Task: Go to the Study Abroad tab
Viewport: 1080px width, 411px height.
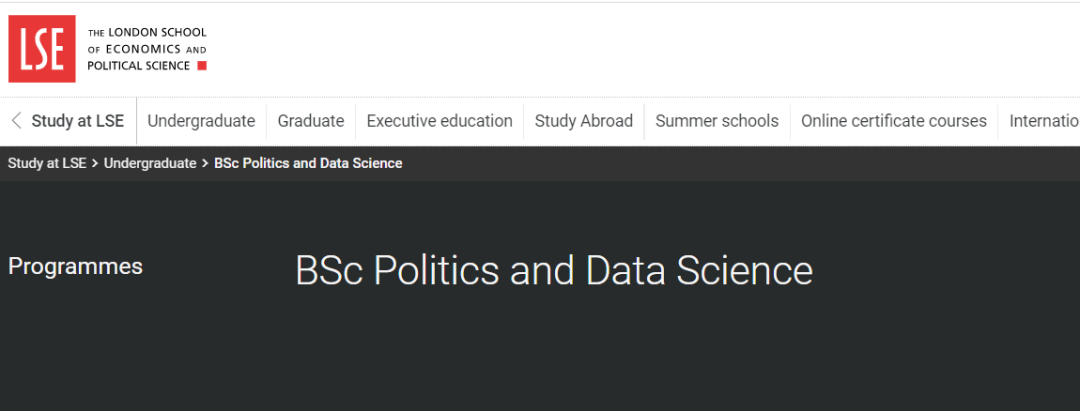Action: coord(584,121)
